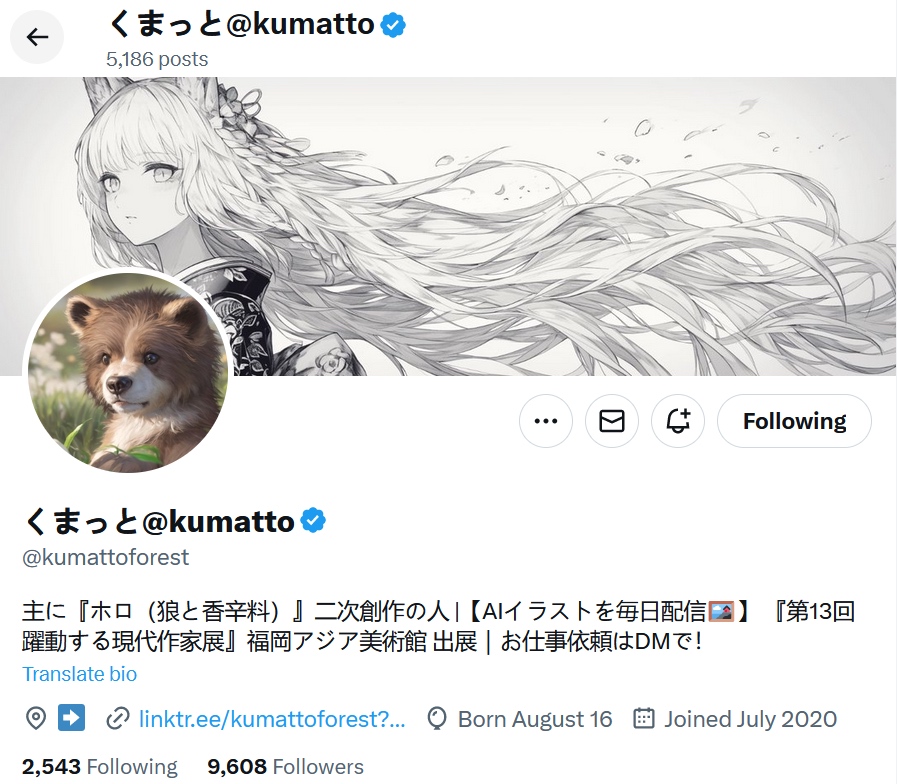Viewport: 900px width, 784px height.
Task: Open the linktr.ee/kumattoforest link
Action: pyautogui.click(x=272, y=719)
